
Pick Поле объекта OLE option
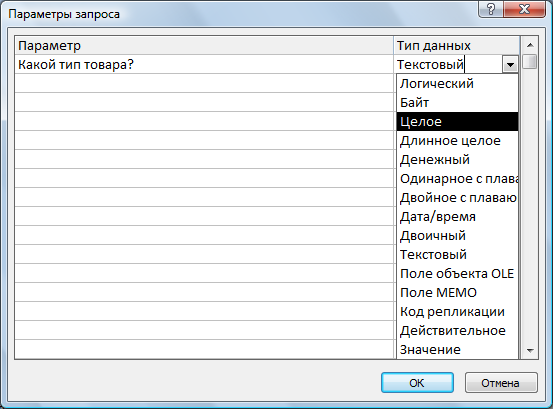pyautogui.click(x=457, y=274)
